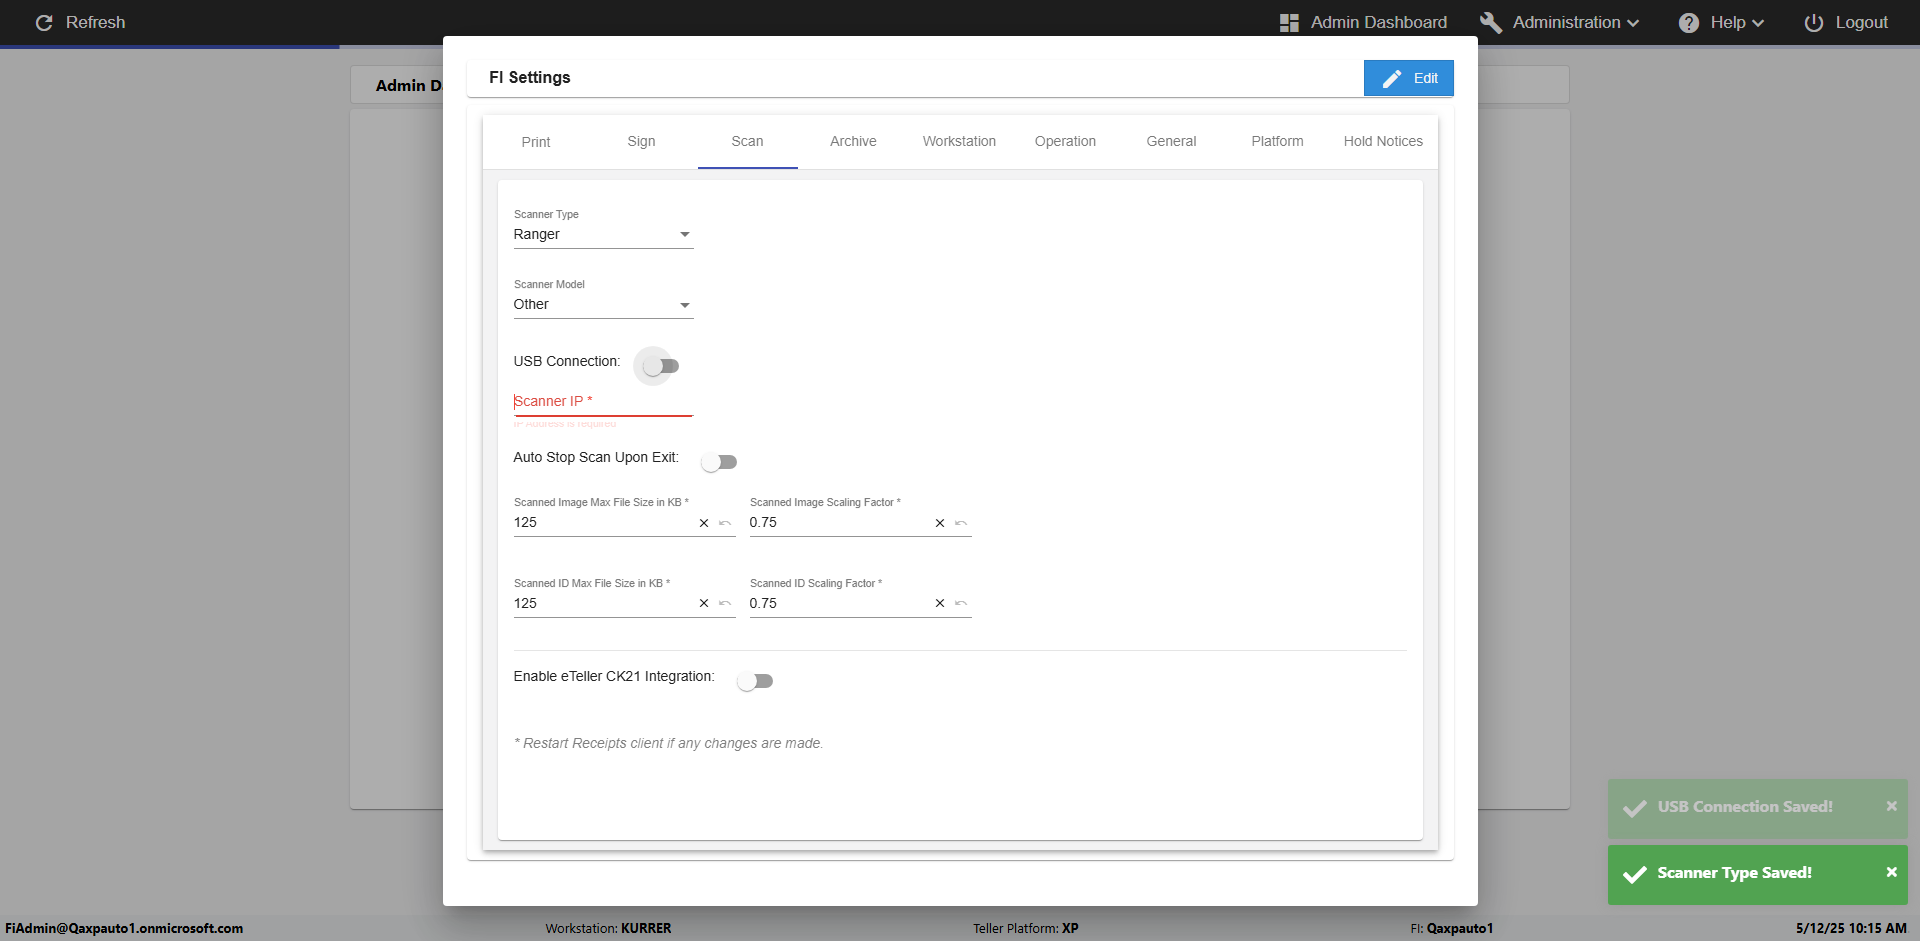Click the Help question mark icon
Screen dimensions: 1920x941
click(x=1689, y=22)
